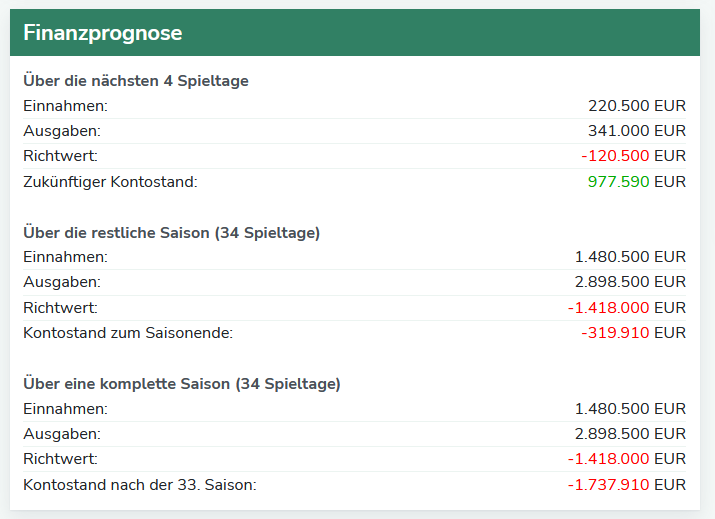Select the "Kontostand zum Saisonende" label
Screen dimensions: 715x519
128,333
